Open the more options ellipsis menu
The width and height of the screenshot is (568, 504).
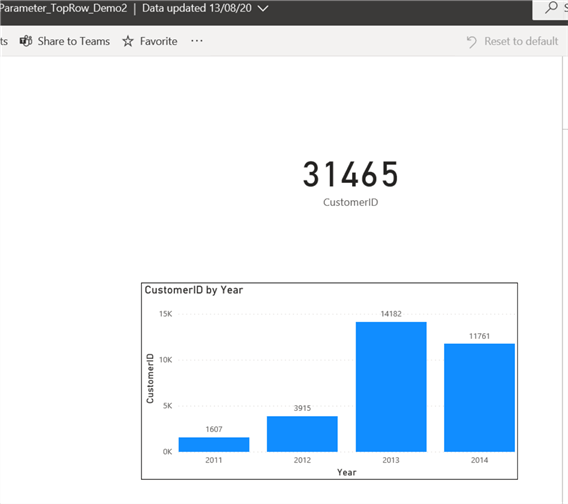(197, 41)
